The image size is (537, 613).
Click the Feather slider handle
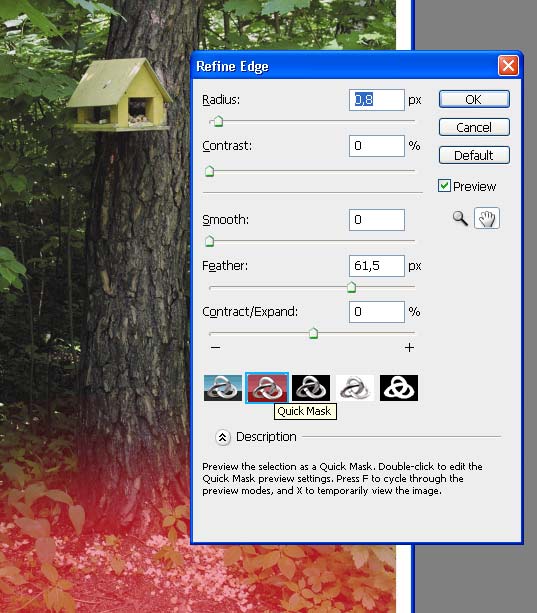pos(351,287)
